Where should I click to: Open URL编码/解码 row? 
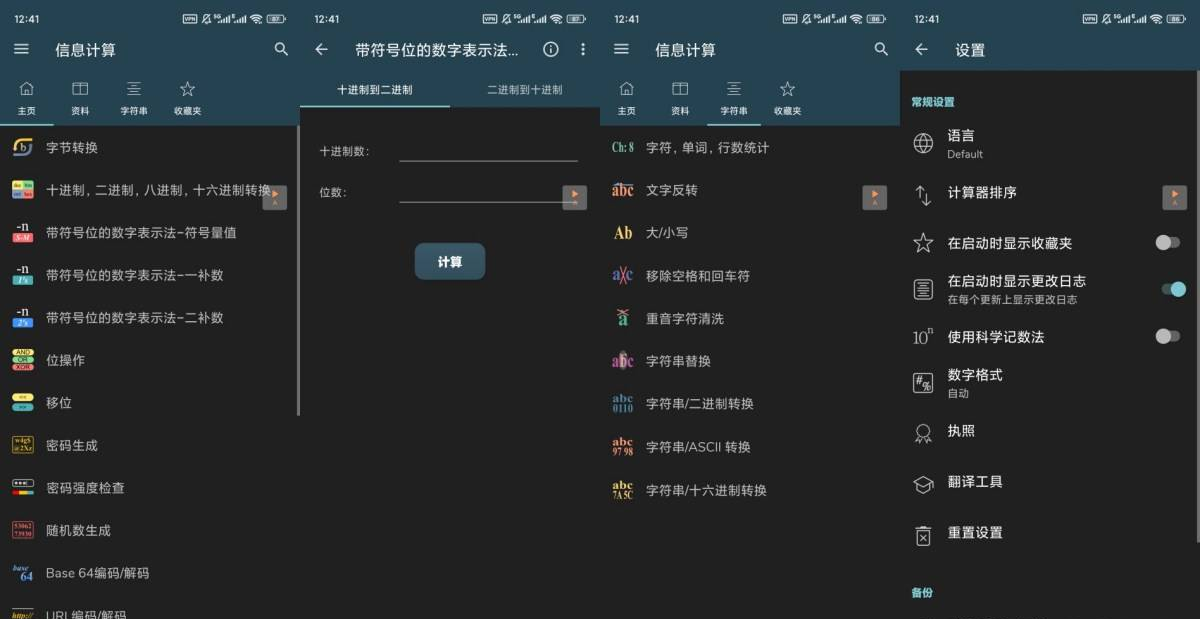[150, 612]
